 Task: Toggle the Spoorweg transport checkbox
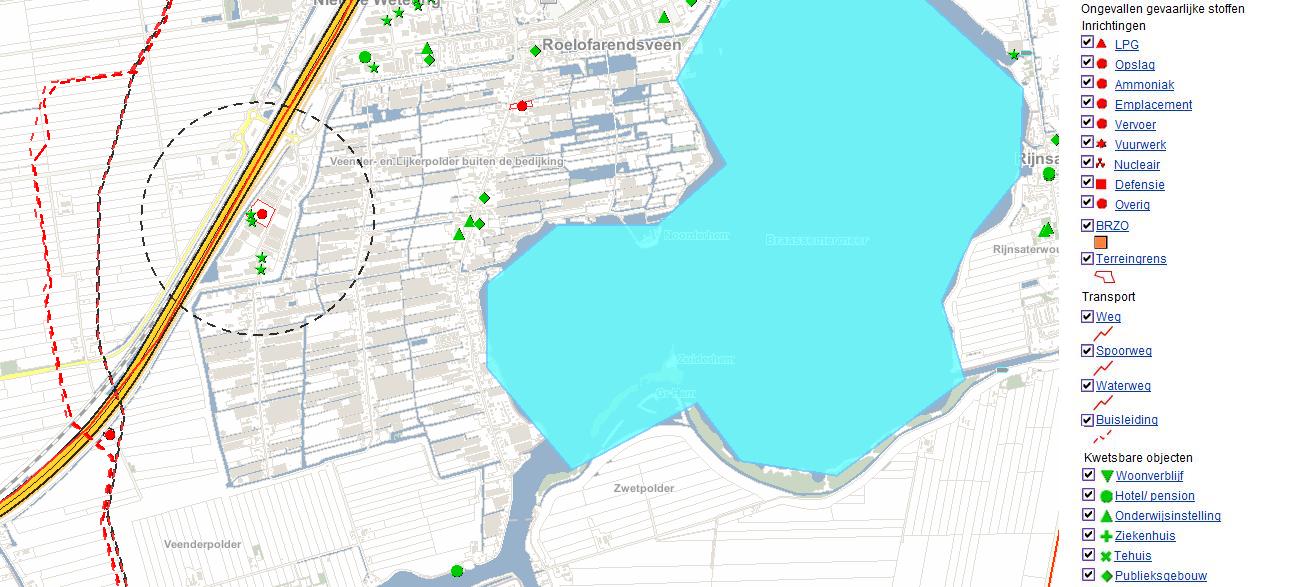[1087, 350]
